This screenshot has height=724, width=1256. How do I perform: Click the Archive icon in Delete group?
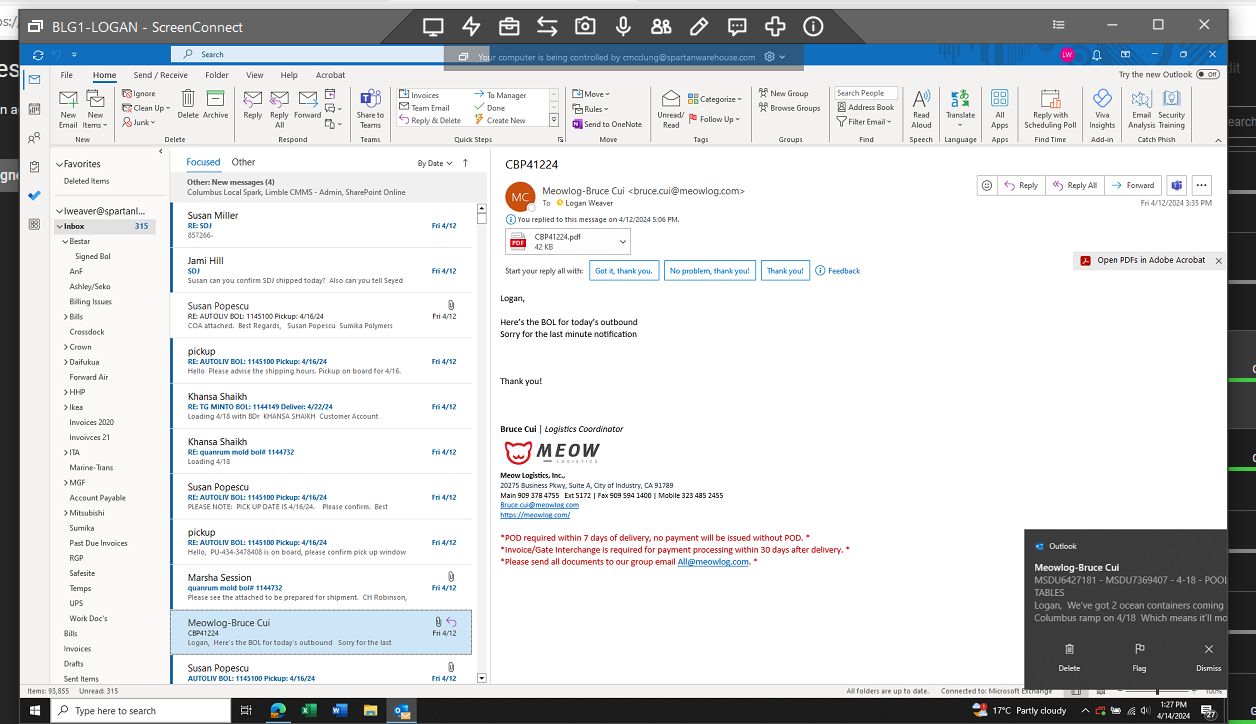[x=216, y=104]
